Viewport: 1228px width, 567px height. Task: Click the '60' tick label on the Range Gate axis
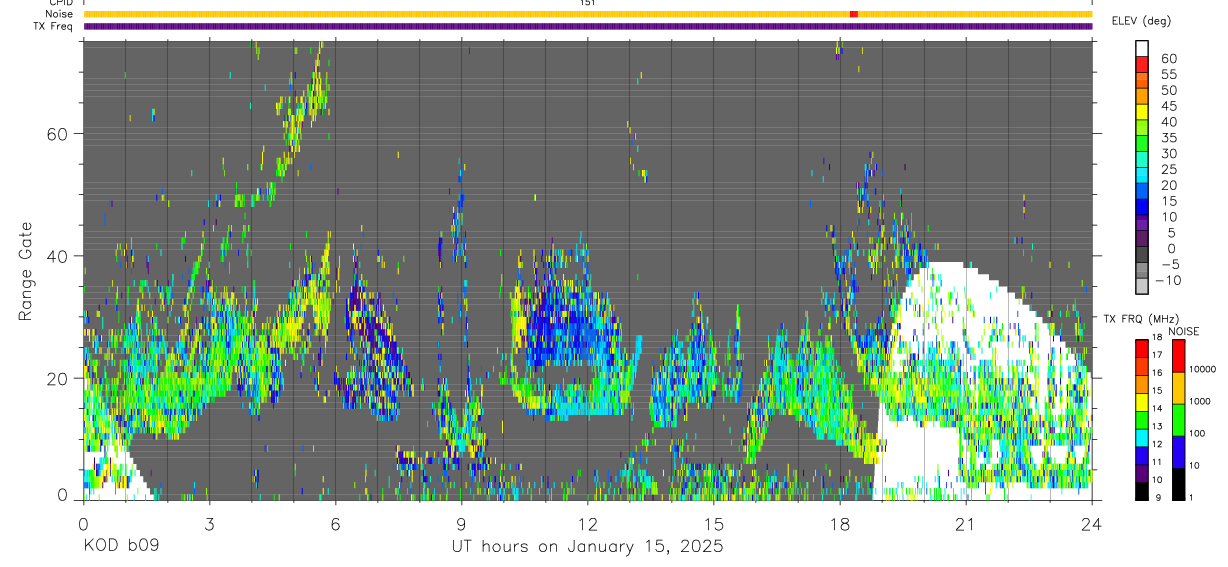[58, 134]
